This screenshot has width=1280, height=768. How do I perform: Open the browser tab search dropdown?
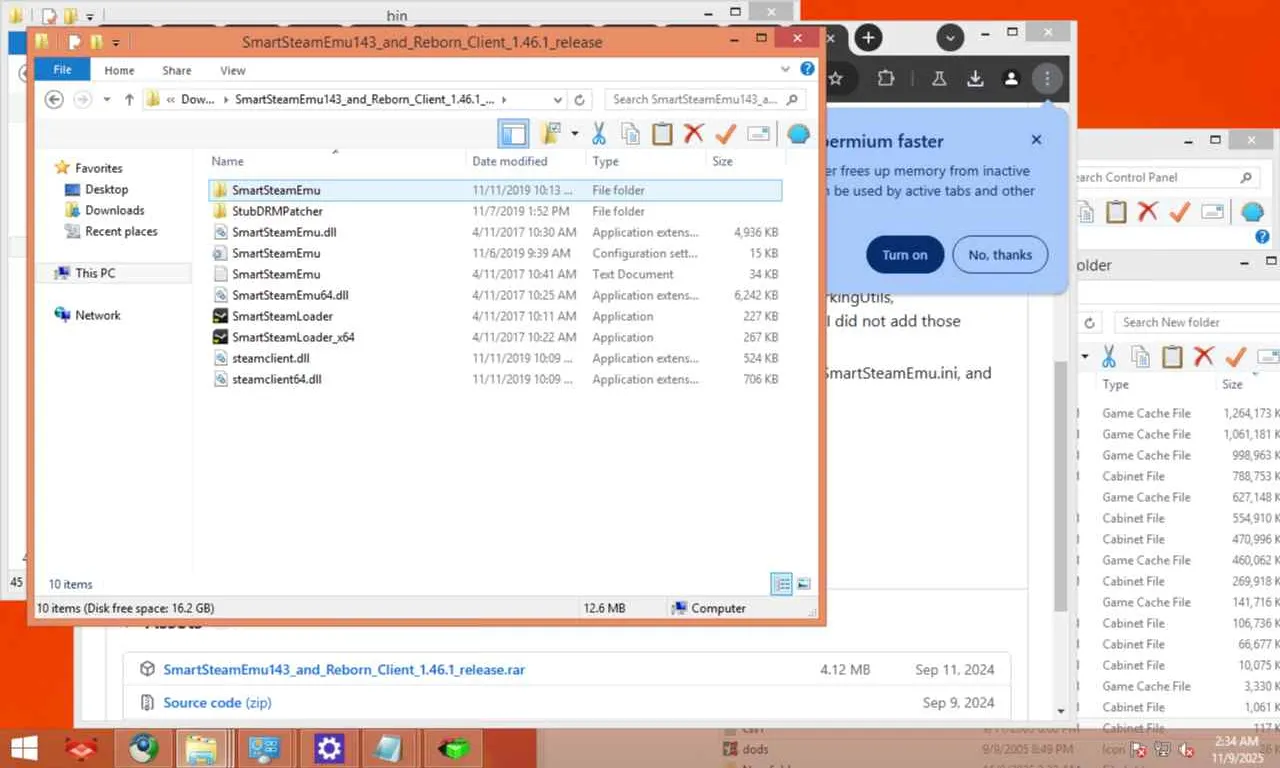point(950,38)
